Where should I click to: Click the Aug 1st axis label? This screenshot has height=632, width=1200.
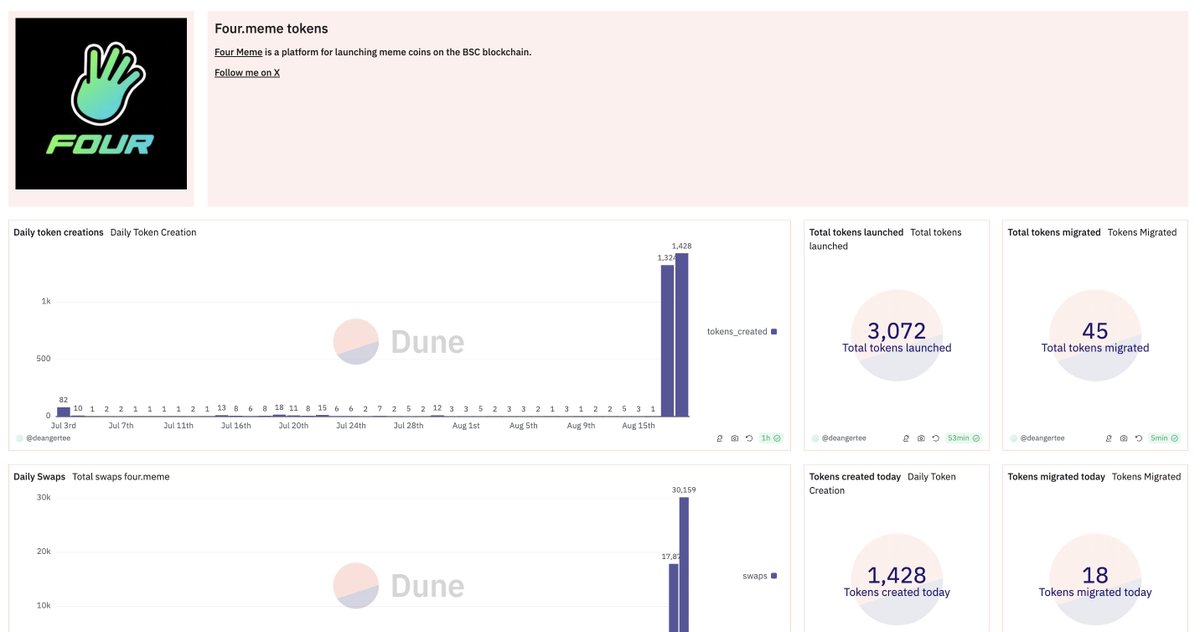pyautogui.click(x=466, y=426)
